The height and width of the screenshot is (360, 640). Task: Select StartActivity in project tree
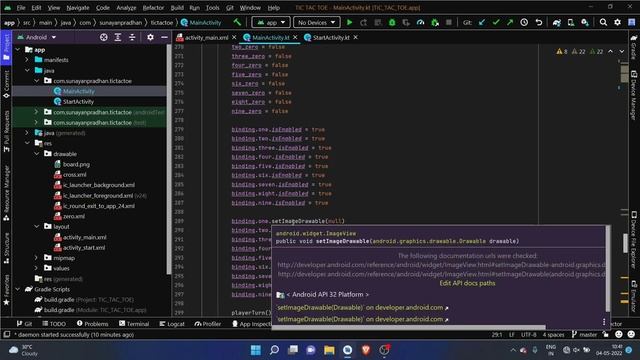pos(78,102)
